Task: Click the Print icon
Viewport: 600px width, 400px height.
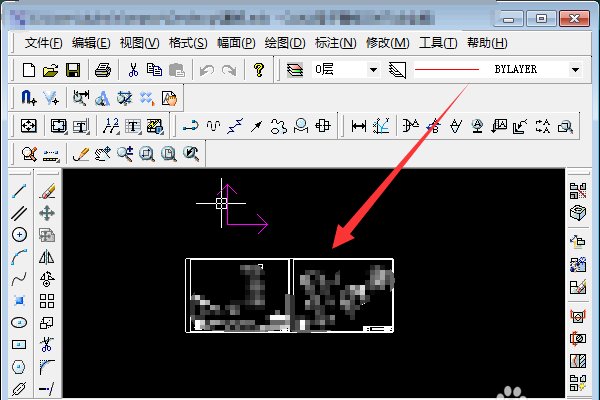Action: point(102,70)
